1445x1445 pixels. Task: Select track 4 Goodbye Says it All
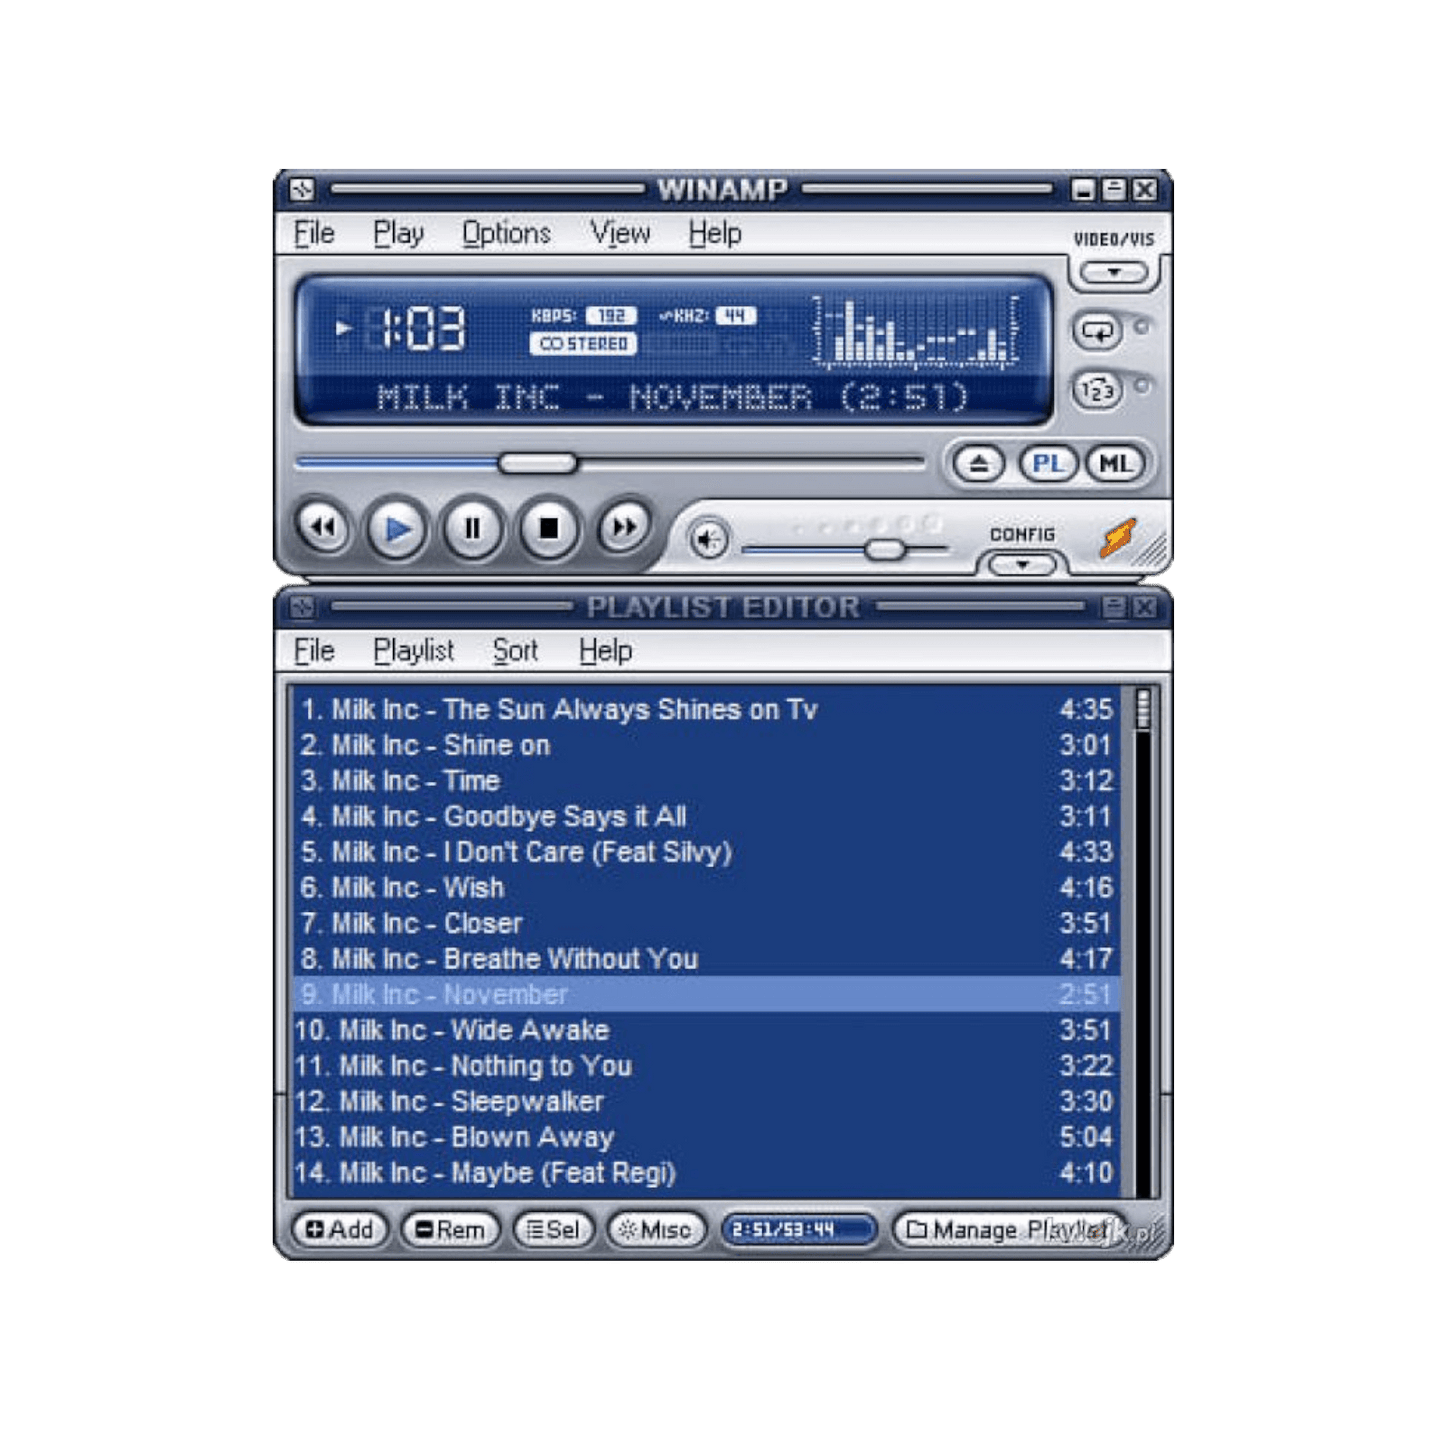click(707, 817)
